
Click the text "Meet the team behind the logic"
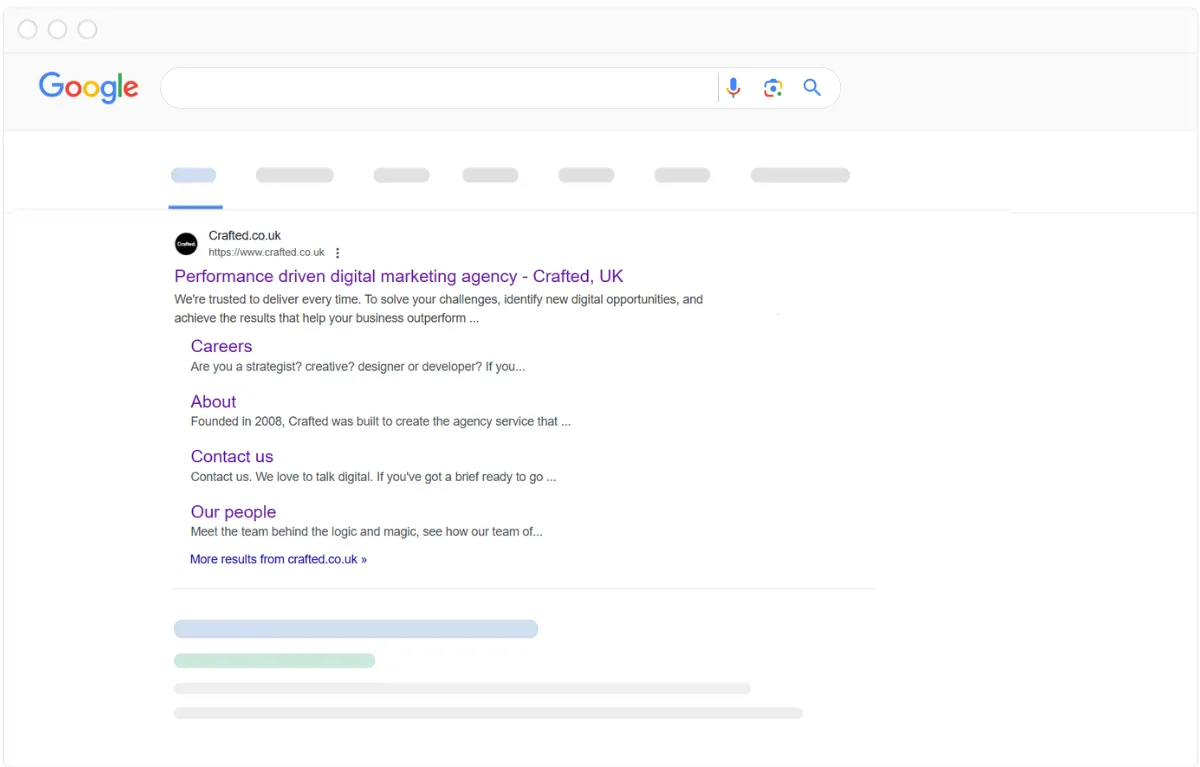pos(273,531)
